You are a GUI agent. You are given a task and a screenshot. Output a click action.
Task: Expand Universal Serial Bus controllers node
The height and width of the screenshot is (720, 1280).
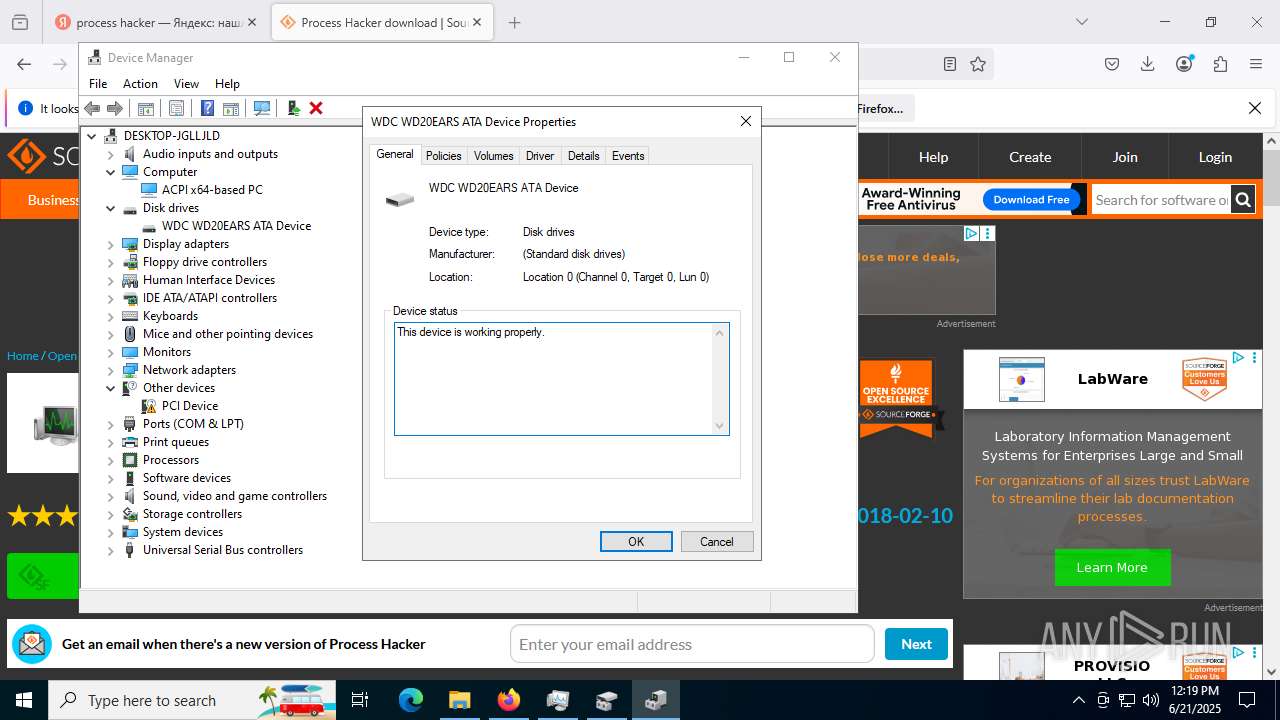[111, 550]
